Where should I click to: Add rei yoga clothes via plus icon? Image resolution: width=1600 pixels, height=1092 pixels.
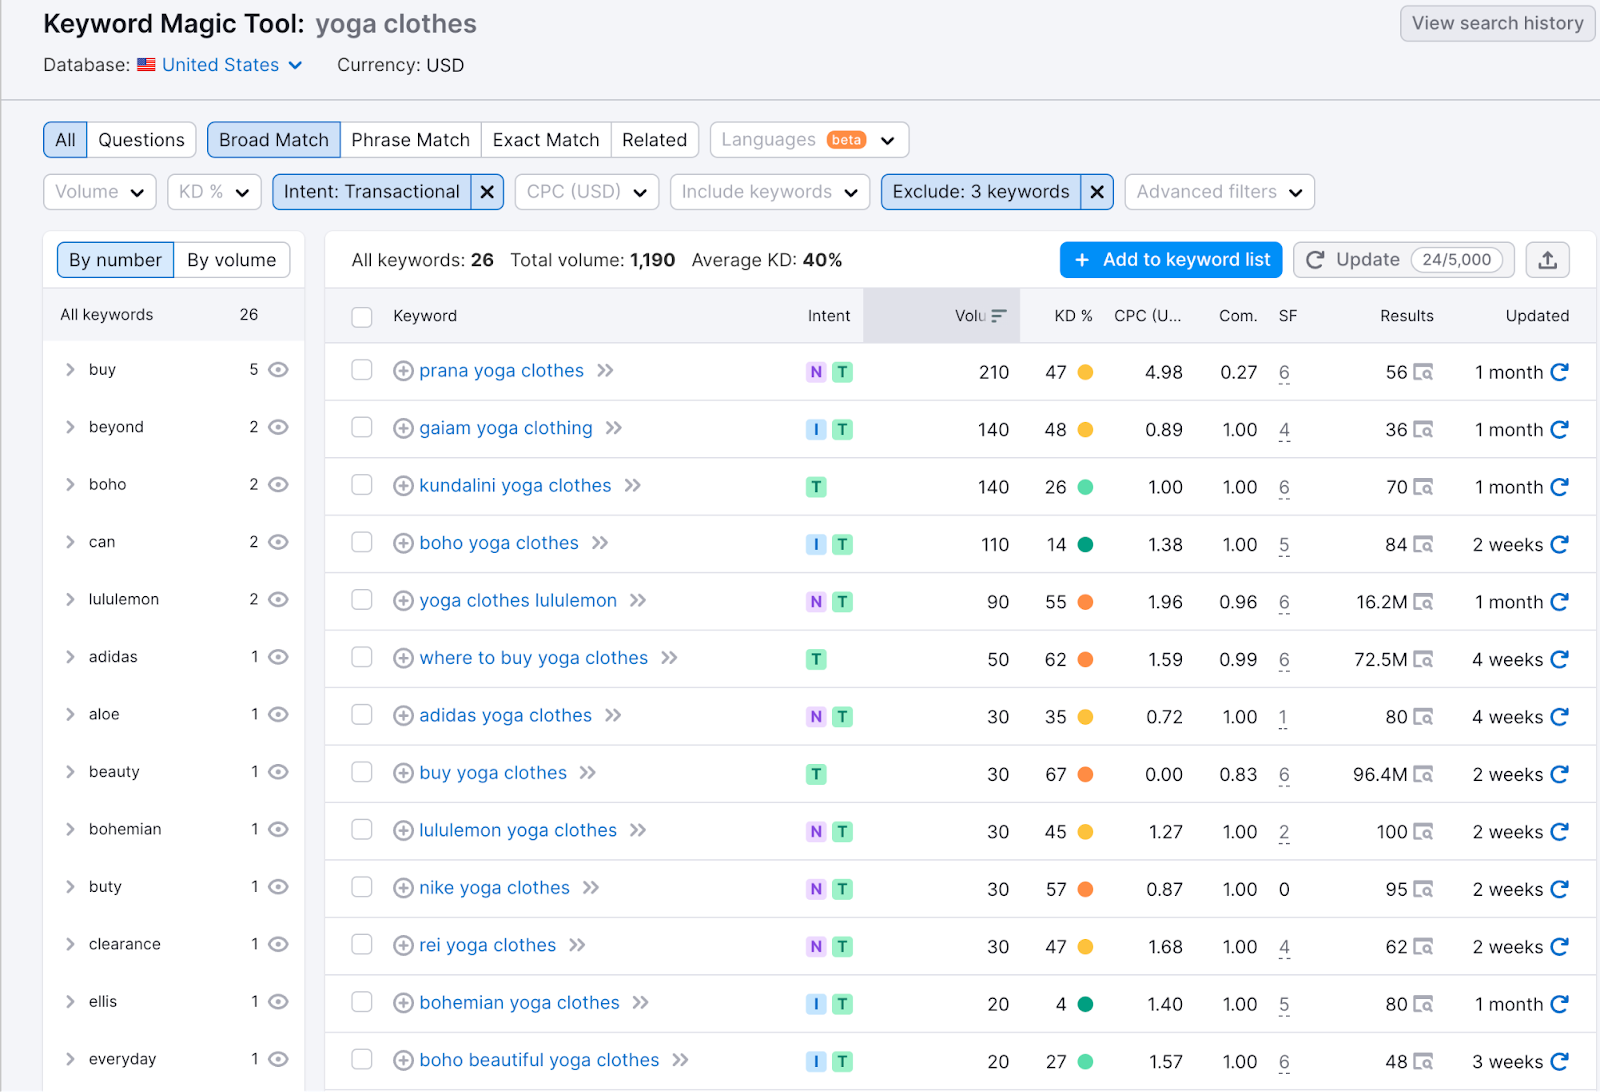[x=403, y=946]
